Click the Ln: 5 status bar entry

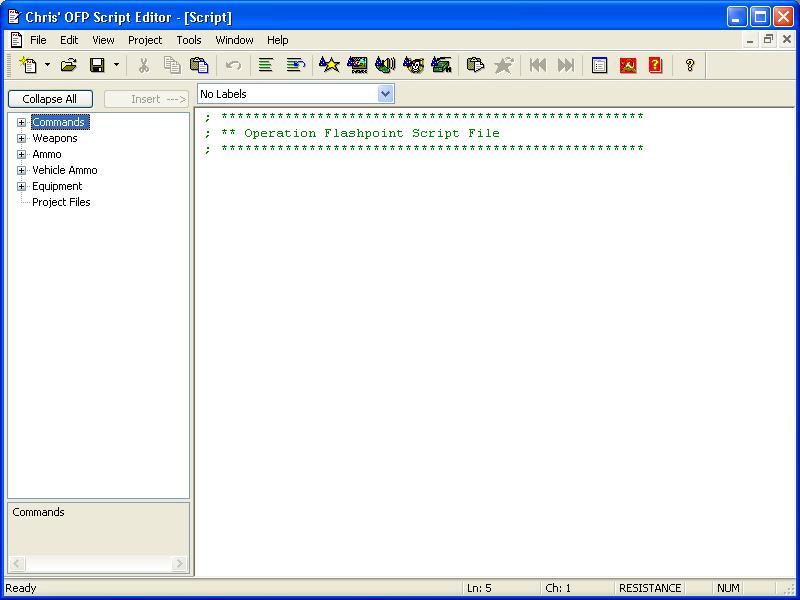[479, 588]
